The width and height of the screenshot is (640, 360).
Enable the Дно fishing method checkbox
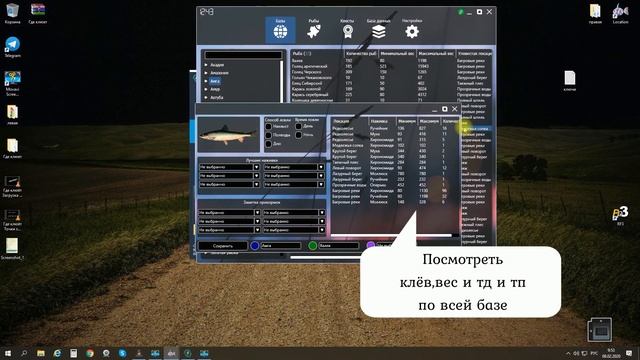pos(269,144)
